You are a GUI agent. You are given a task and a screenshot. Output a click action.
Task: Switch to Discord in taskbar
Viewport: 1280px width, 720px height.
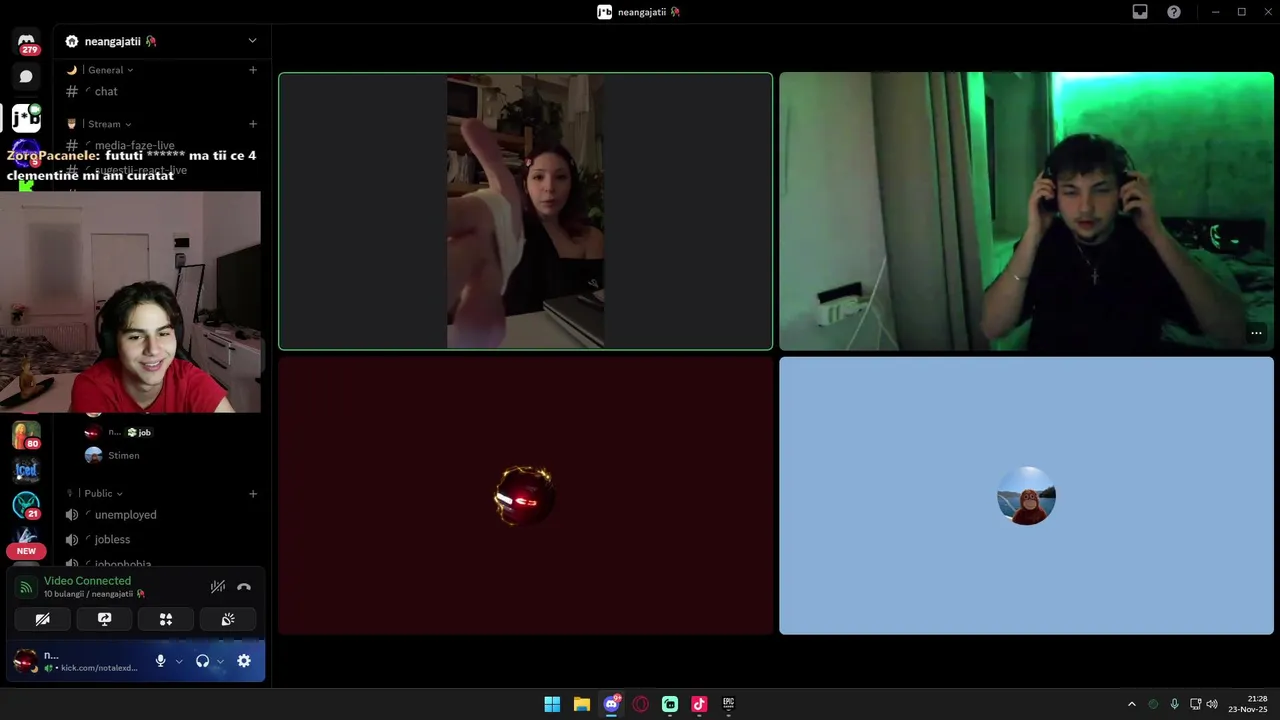611,704
